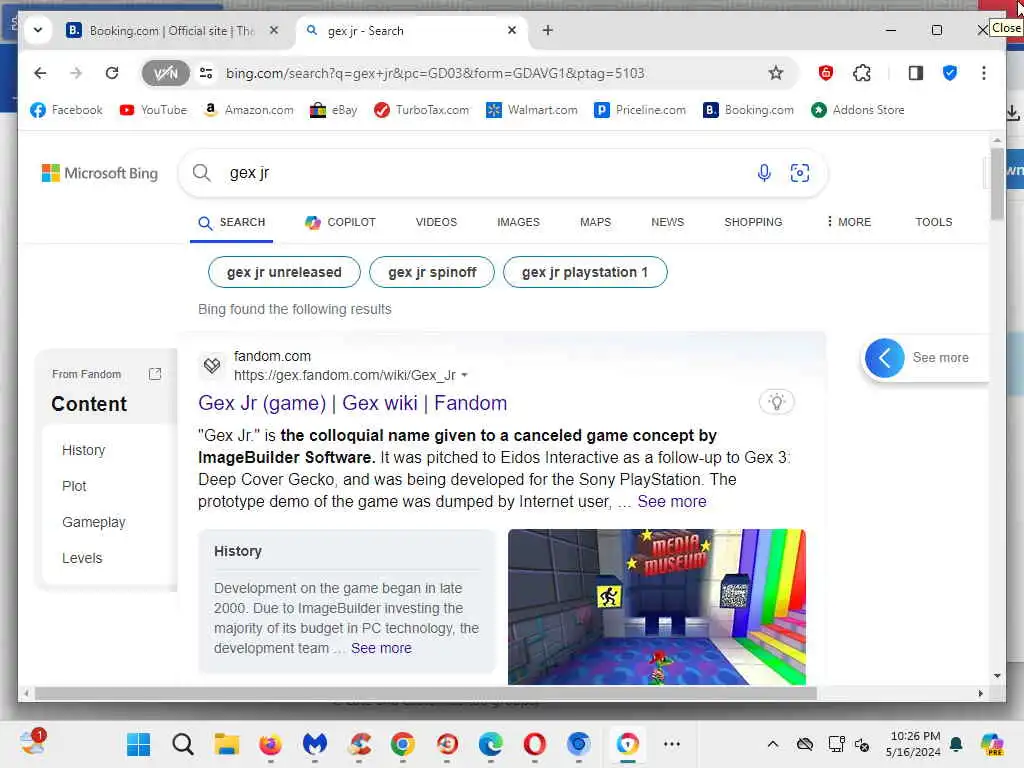Click the lightbulb icon beside result title
Image resolution: width=1024 pixels, height=768 pixels.
[x=776, y=402]
